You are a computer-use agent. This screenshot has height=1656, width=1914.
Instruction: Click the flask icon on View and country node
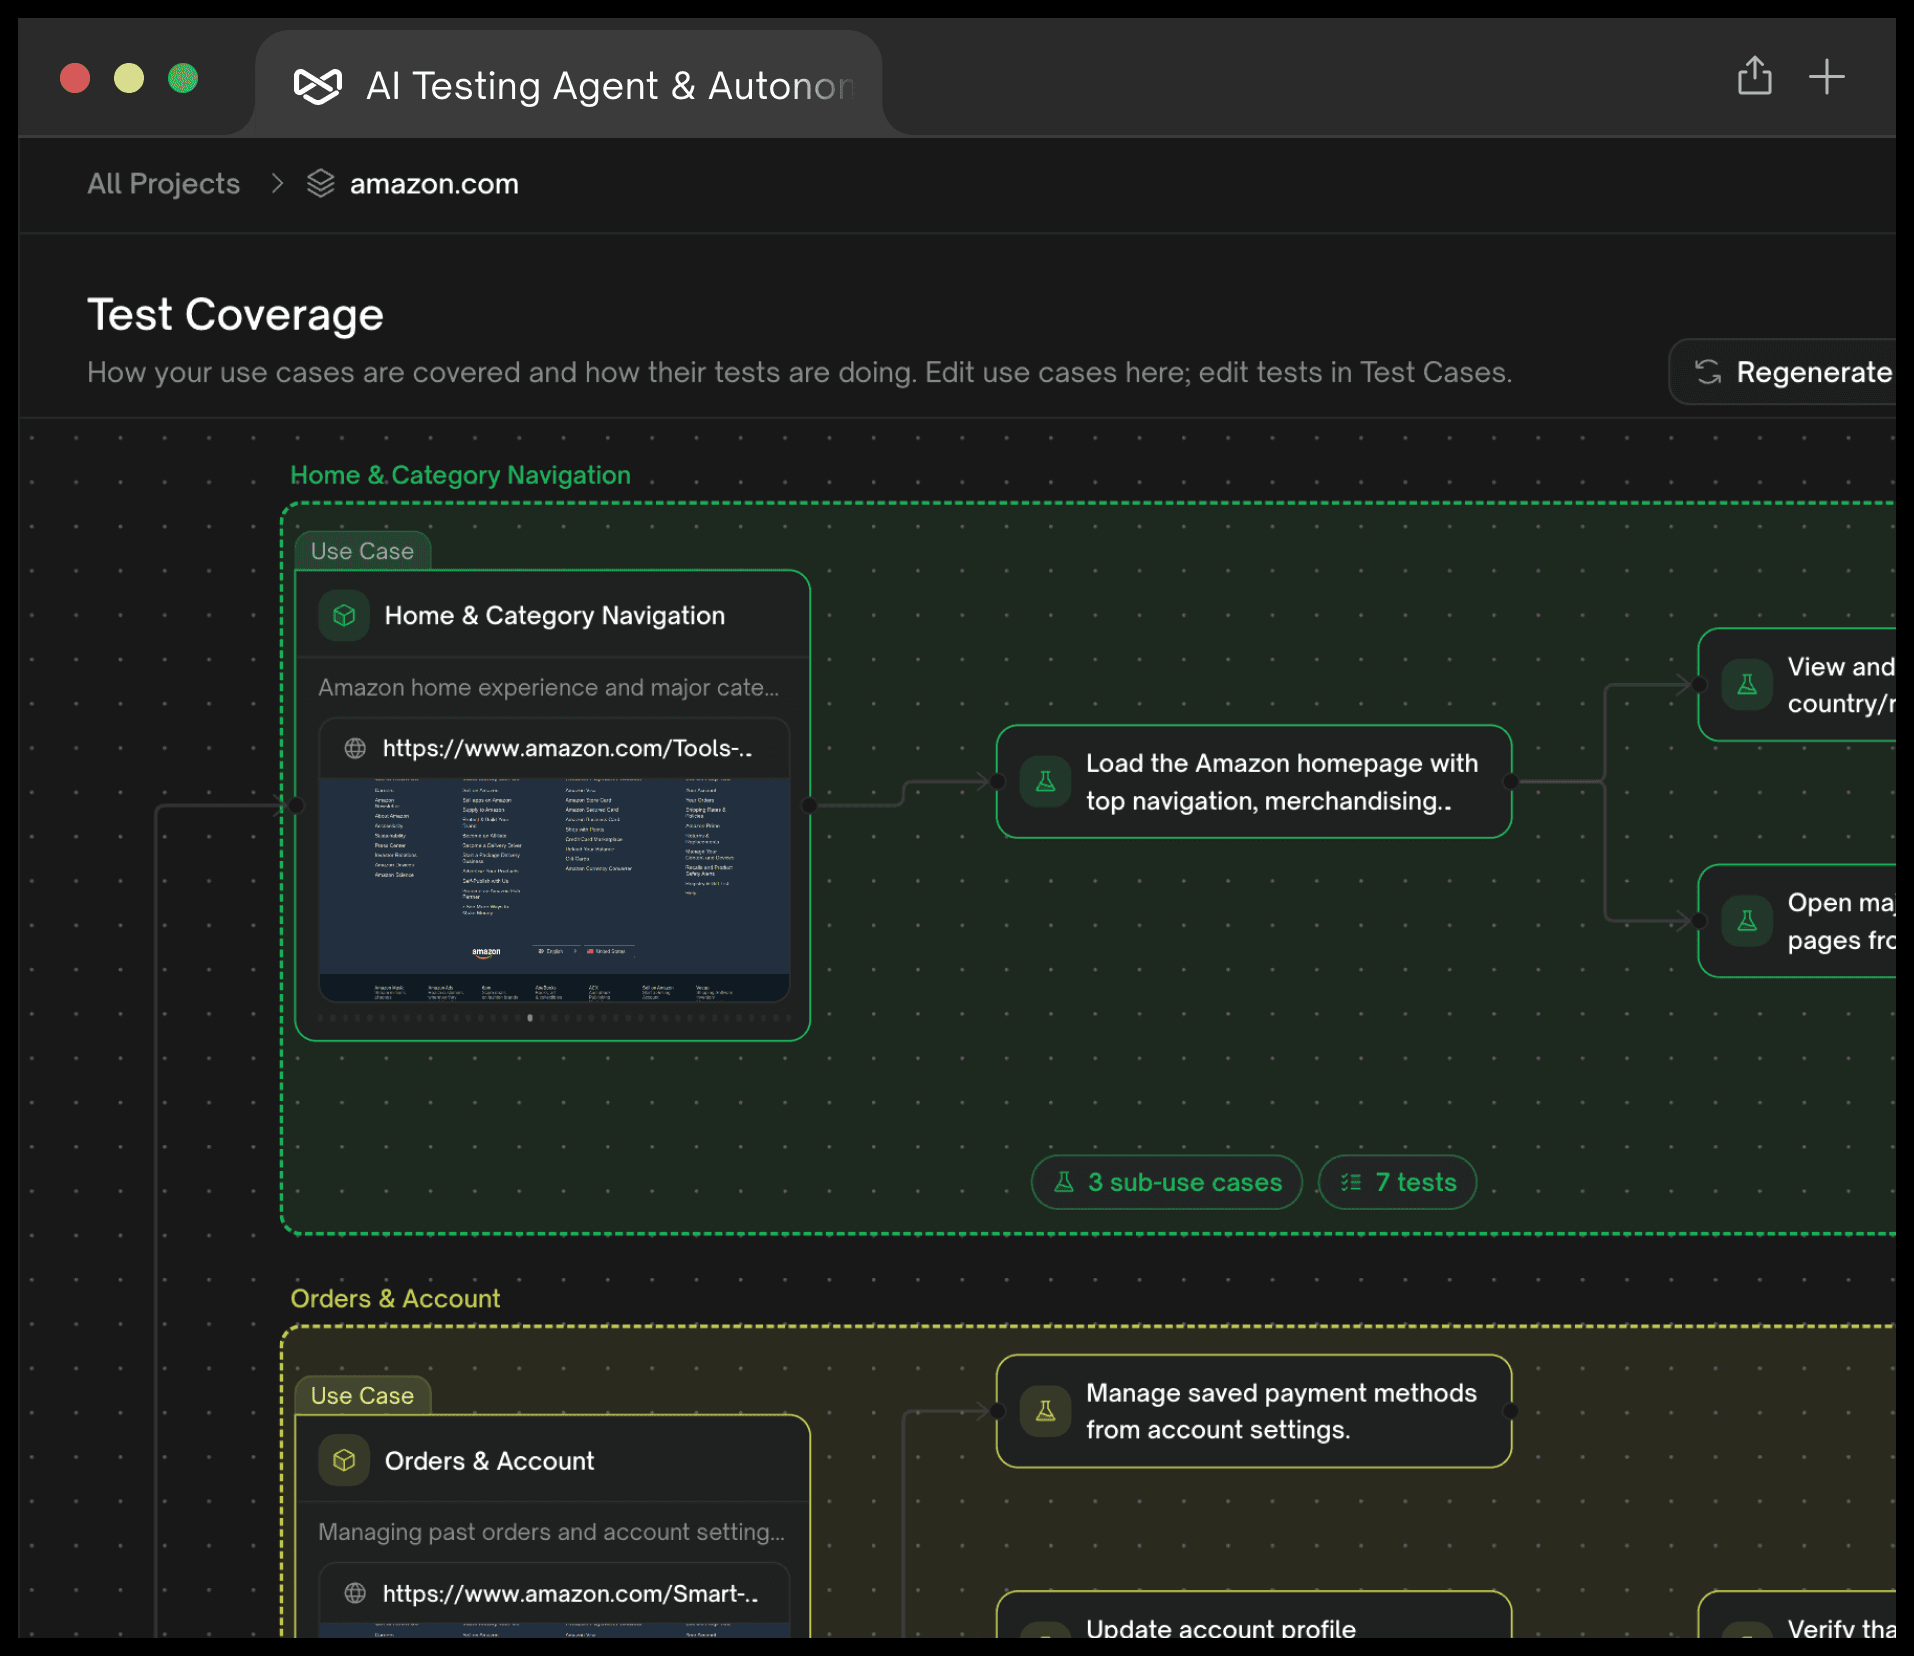point(1747,685)
